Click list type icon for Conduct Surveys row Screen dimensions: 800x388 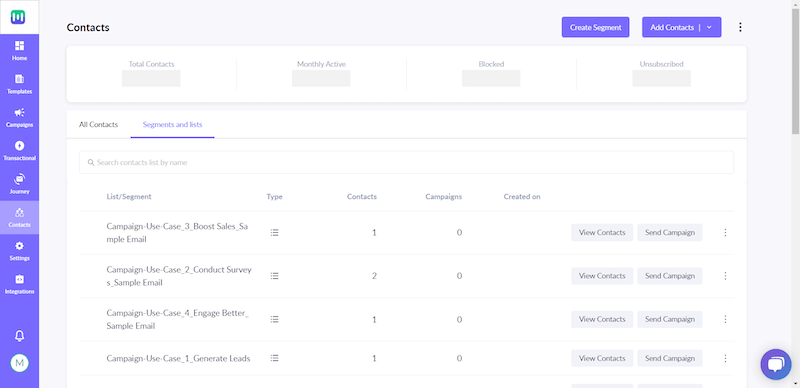(274, 276)
